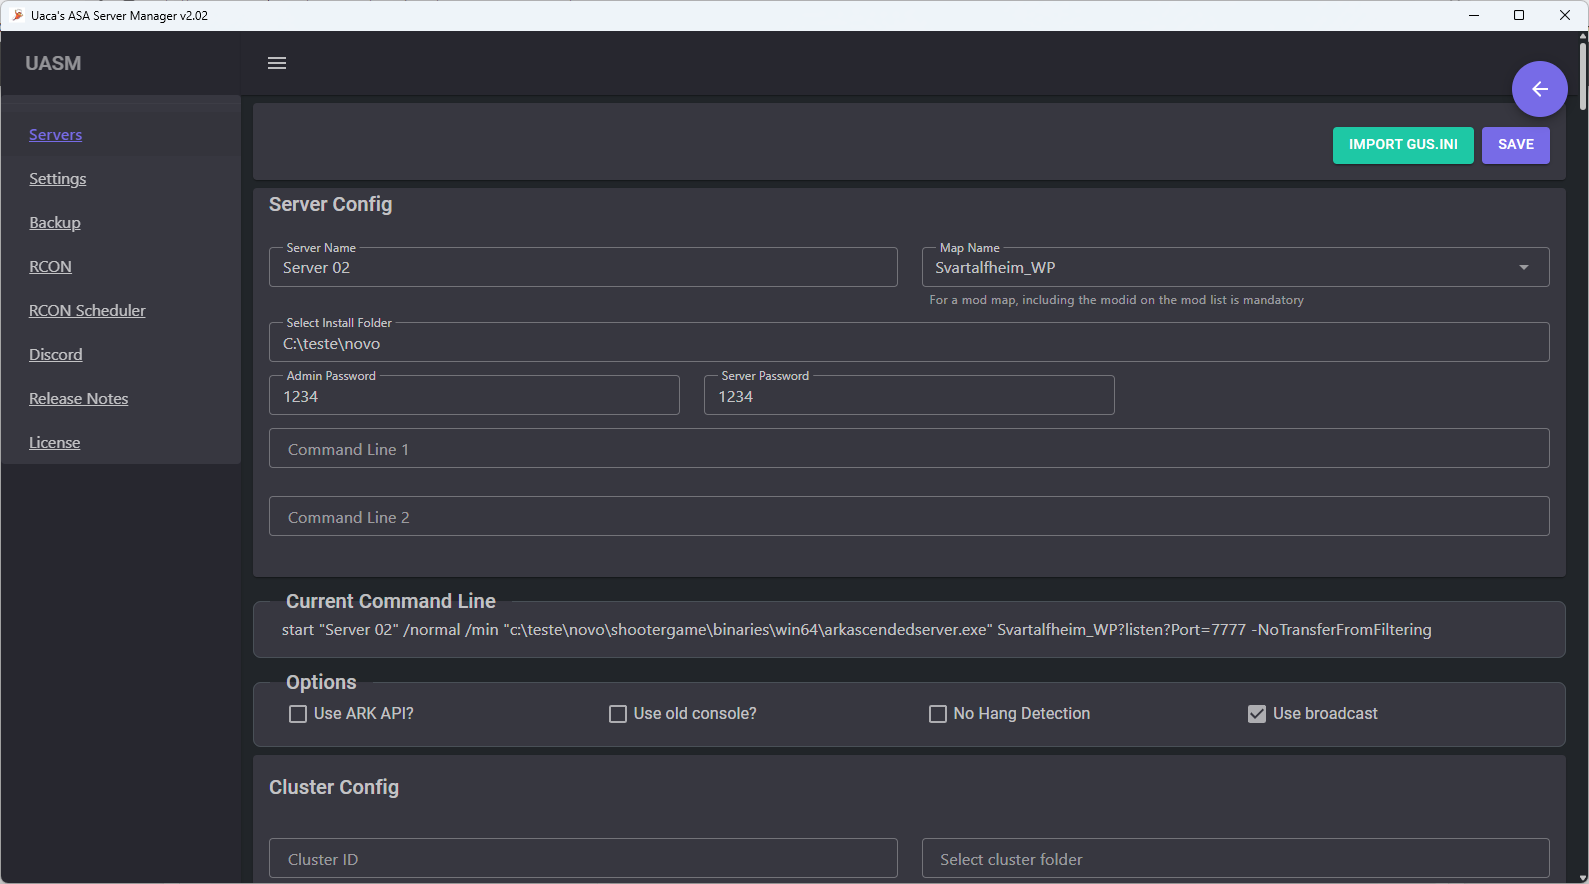Minimize the ASA Server Manager window
Image resolution: width=1589 pixels, height=884 pixels.
[x=1473, y=15]
